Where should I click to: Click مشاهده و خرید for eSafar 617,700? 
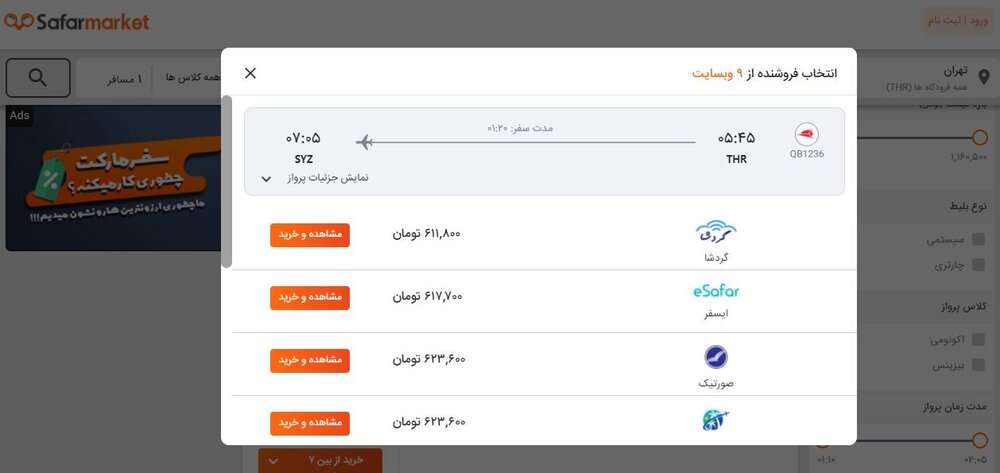tap(310, 297)
